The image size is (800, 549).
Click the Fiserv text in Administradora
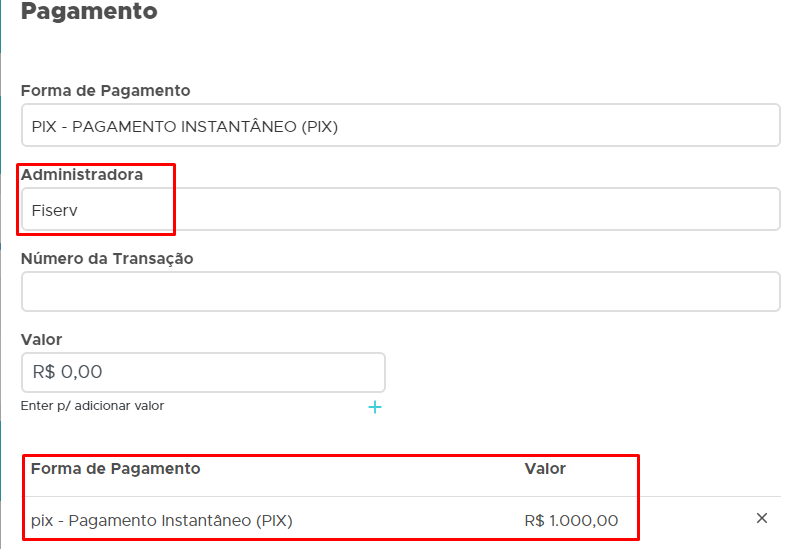[54, 211]
